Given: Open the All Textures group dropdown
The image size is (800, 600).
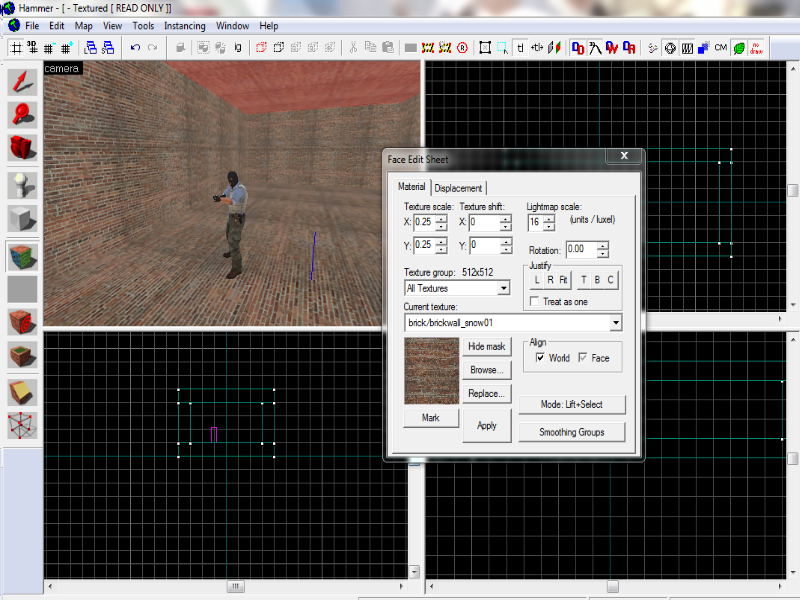Looking at the screenshot, I should (503, 288).
